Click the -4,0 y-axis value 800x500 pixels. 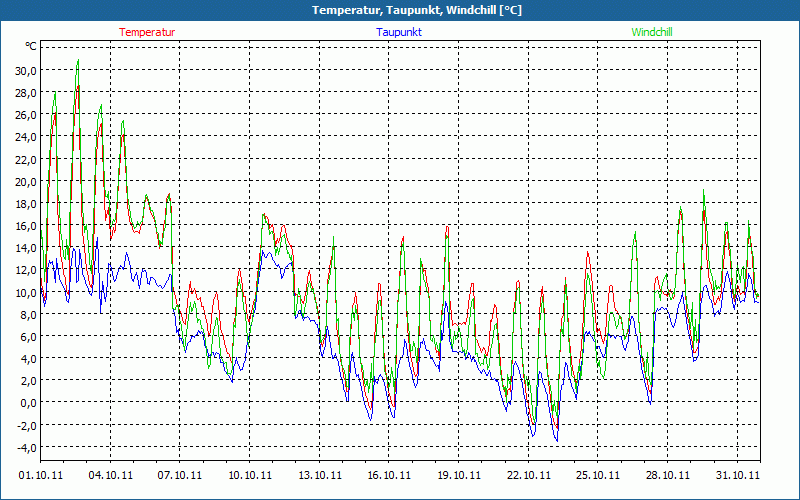pyautogui.click(x=27, y=447)
